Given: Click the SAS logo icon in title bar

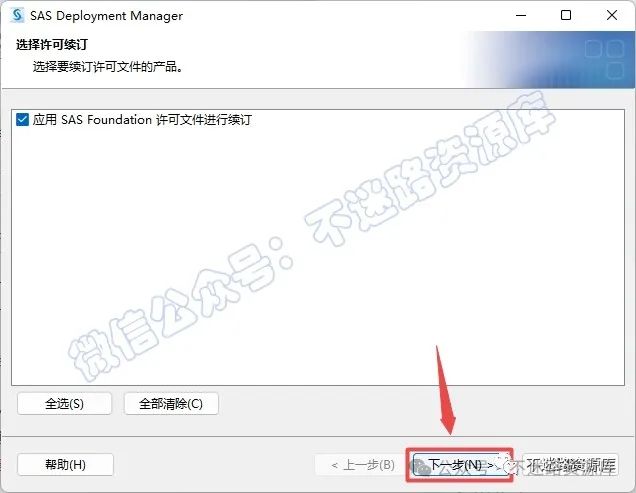Looking at the screenshot, I should (x=17, y=15).
